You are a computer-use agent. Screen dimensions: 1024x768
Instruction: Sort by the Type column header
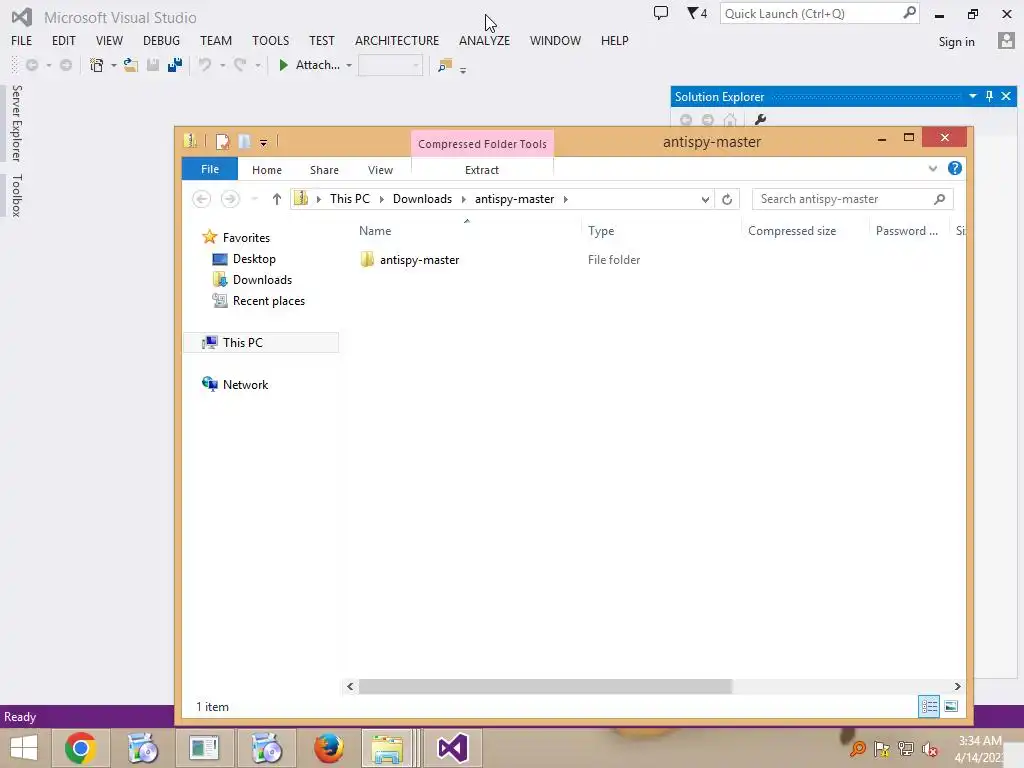point(601,231)
